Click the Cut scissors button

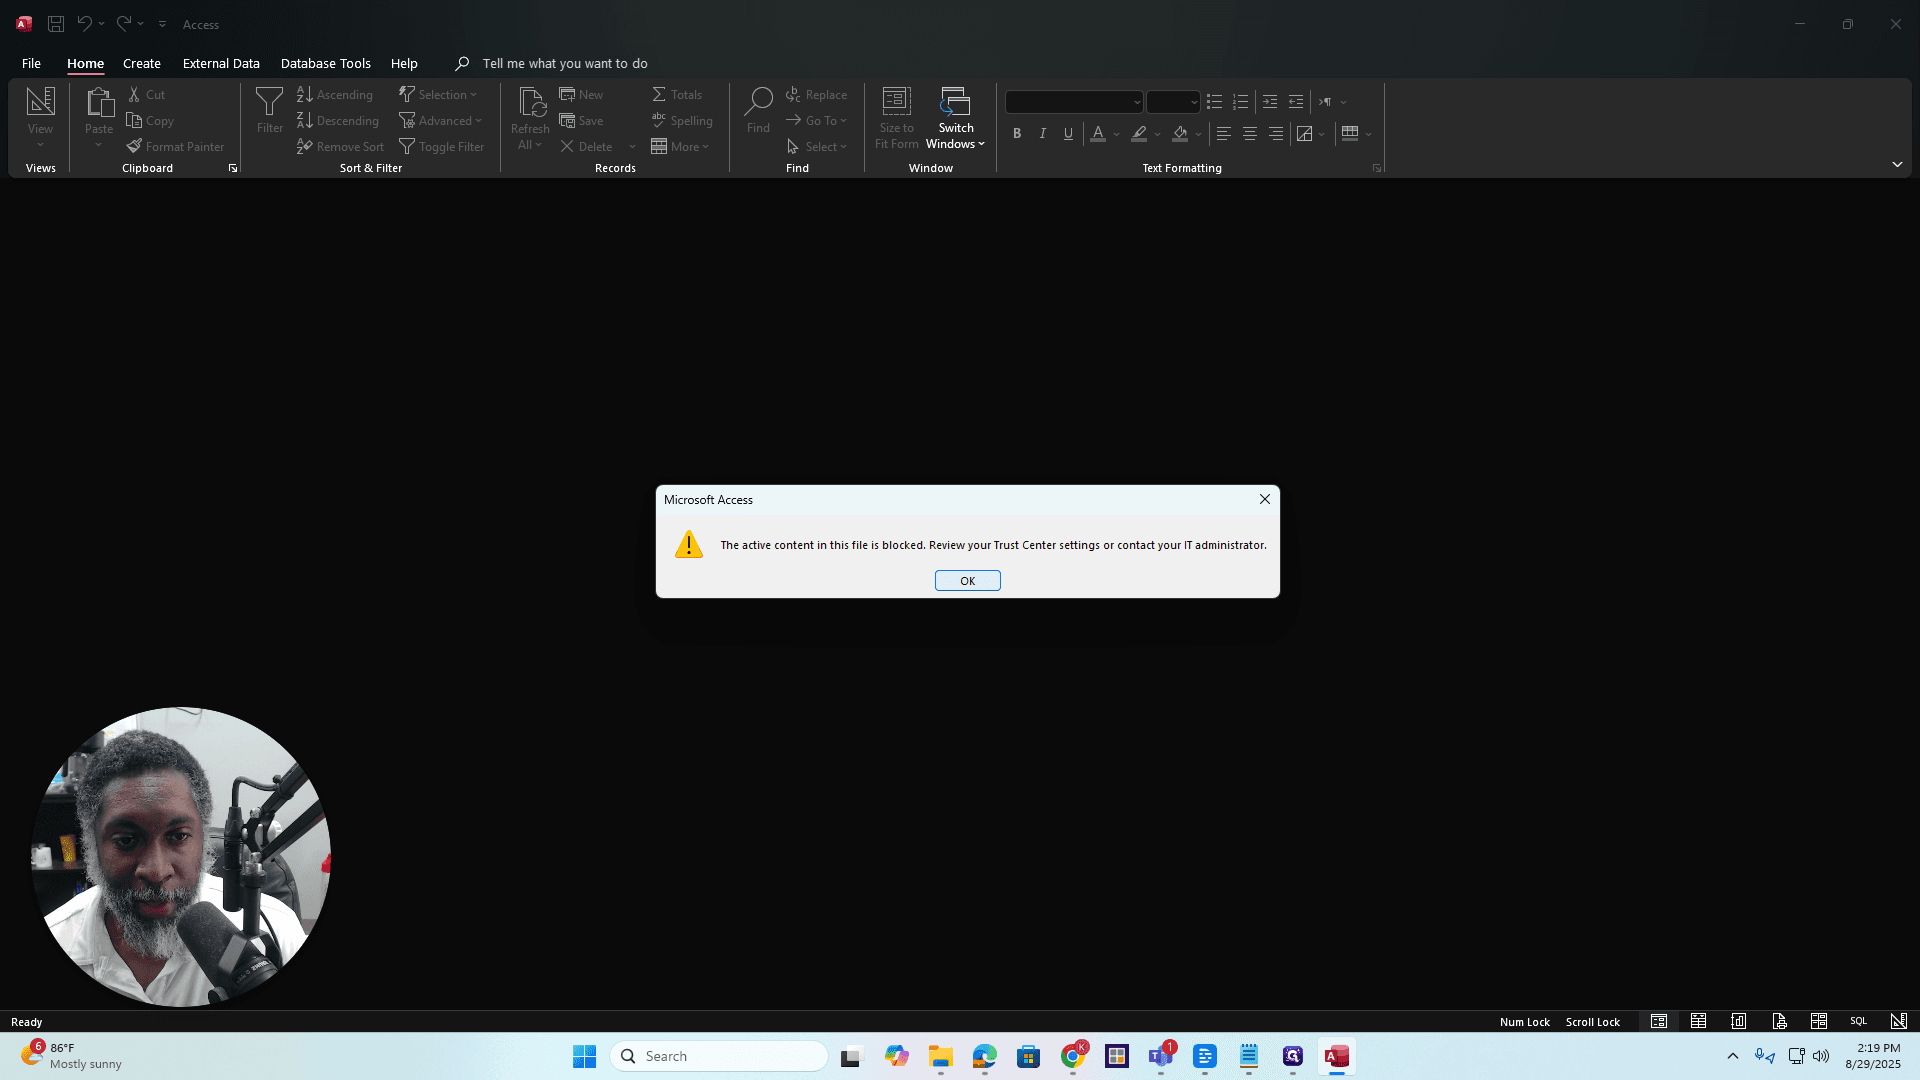coord(146,95)
